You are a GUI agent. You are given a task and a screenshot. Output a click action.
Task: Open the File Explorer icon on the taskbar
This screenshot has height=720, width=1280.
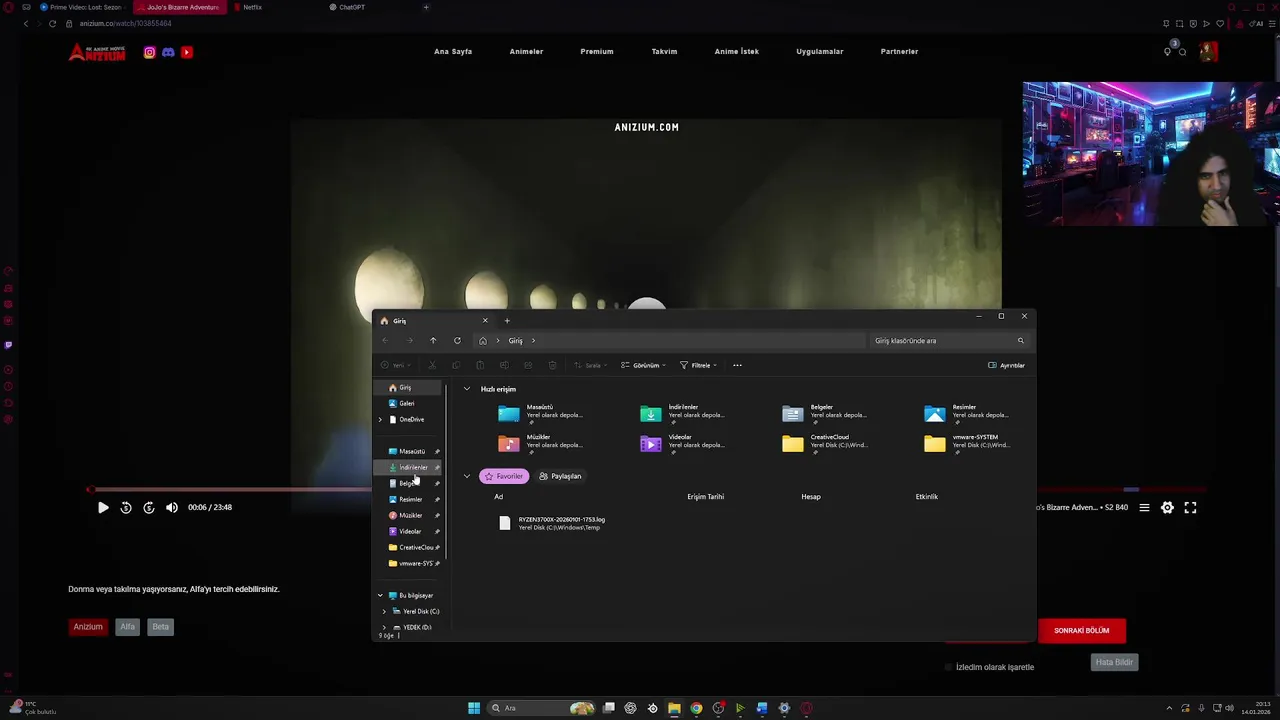pyautogui.click(x=674, y=708)
